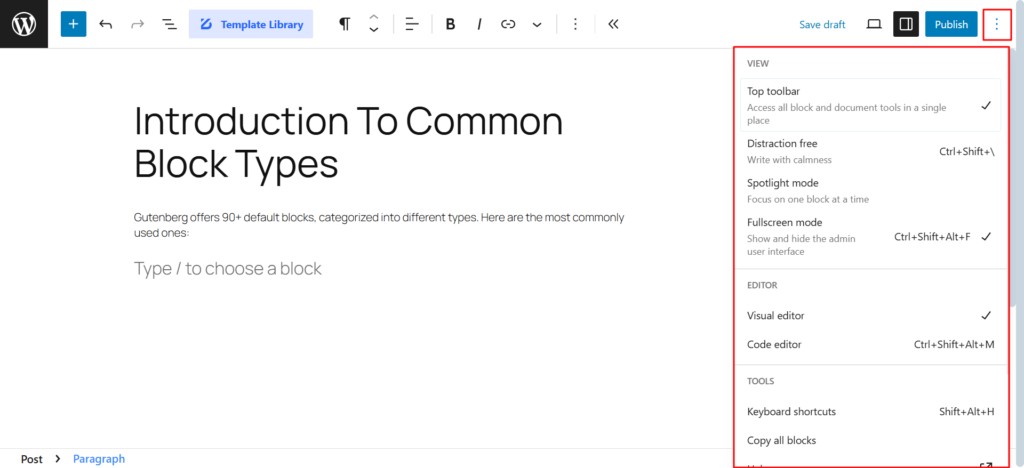Move block up with the up chevron
Viewport: 1024px width, 468px height.
[x=374, y=18]
